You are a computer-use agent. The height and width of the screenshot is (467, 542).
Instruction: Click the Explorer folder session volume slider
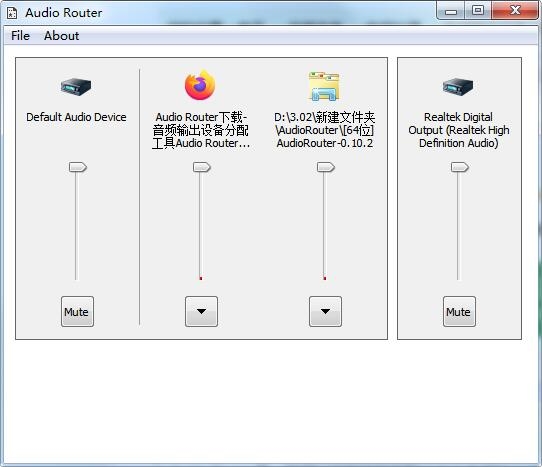tap(325, 221)
